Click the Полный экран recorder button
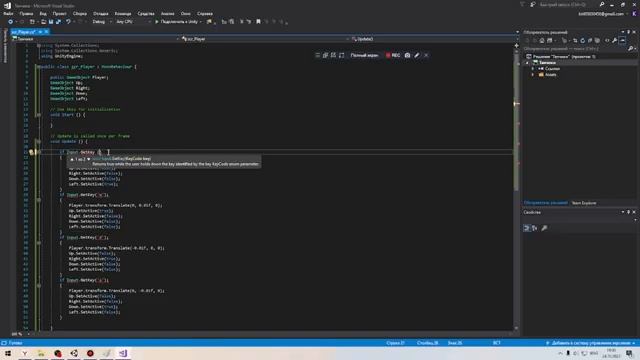Screen dimensions: 640x360 point(364,55)
